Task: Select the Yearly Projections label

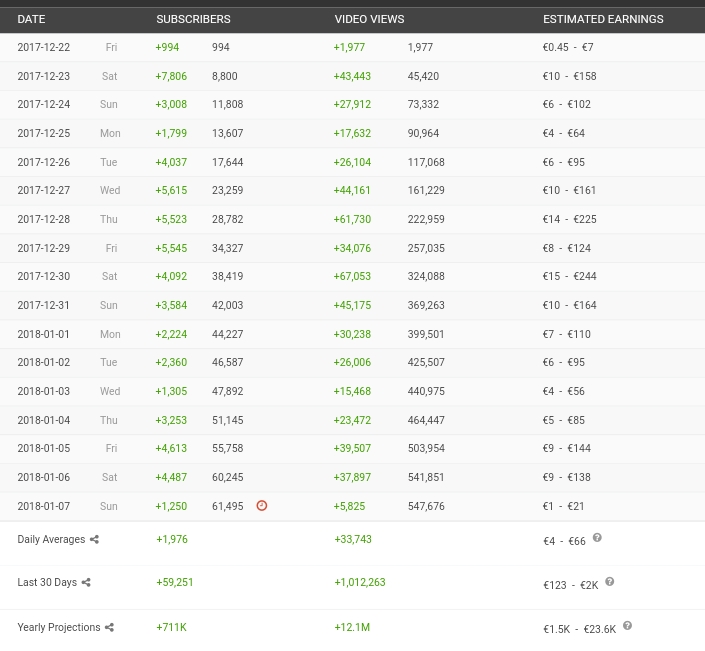Action: click(58, 628)
